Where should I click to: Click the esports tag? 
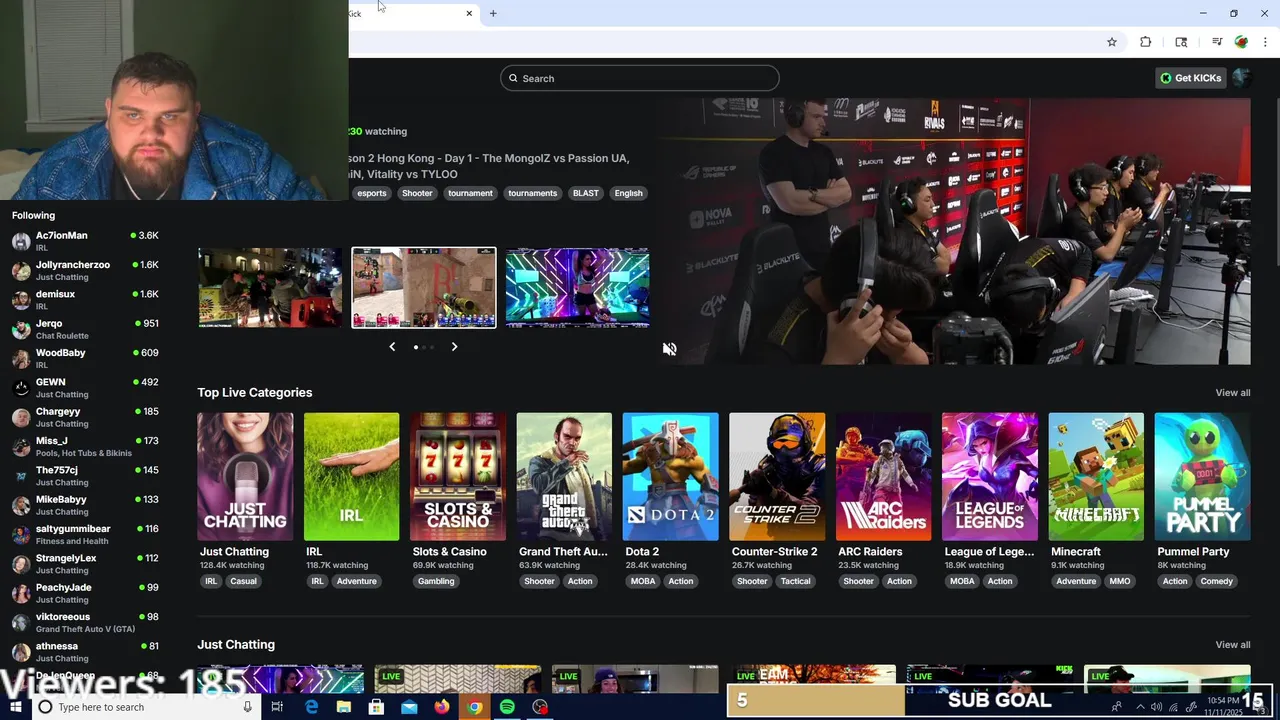pos(372,193)
